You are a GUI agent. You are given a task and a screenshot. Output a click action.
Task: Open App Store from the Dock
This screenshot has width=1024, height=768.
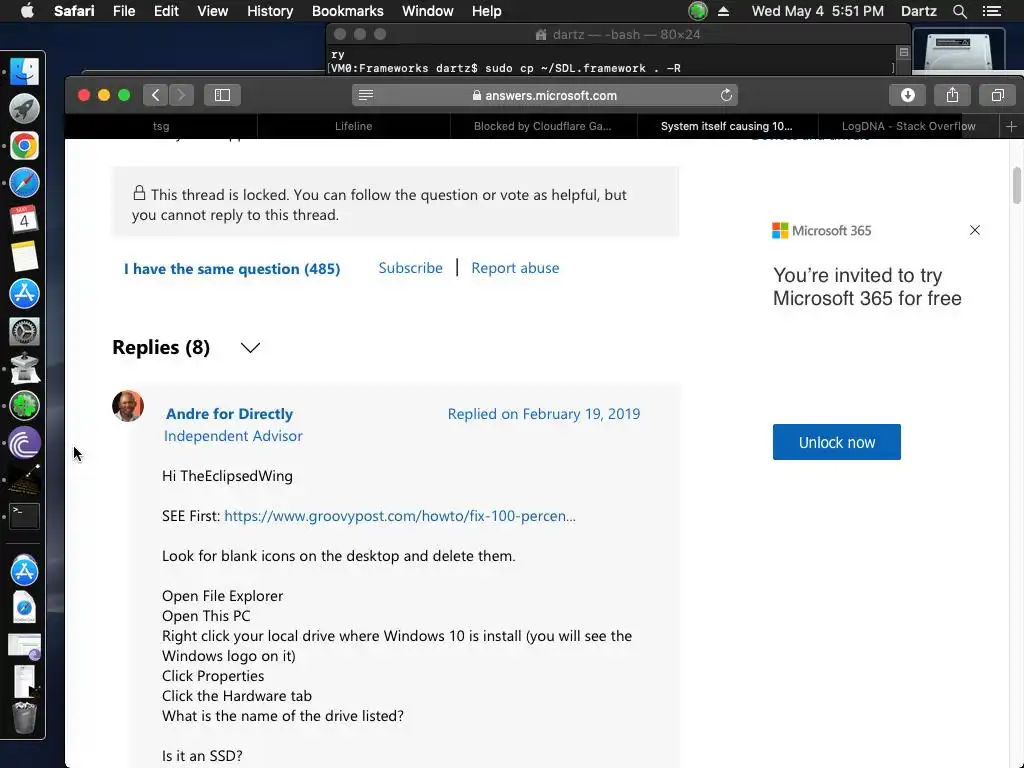point(24,294)
